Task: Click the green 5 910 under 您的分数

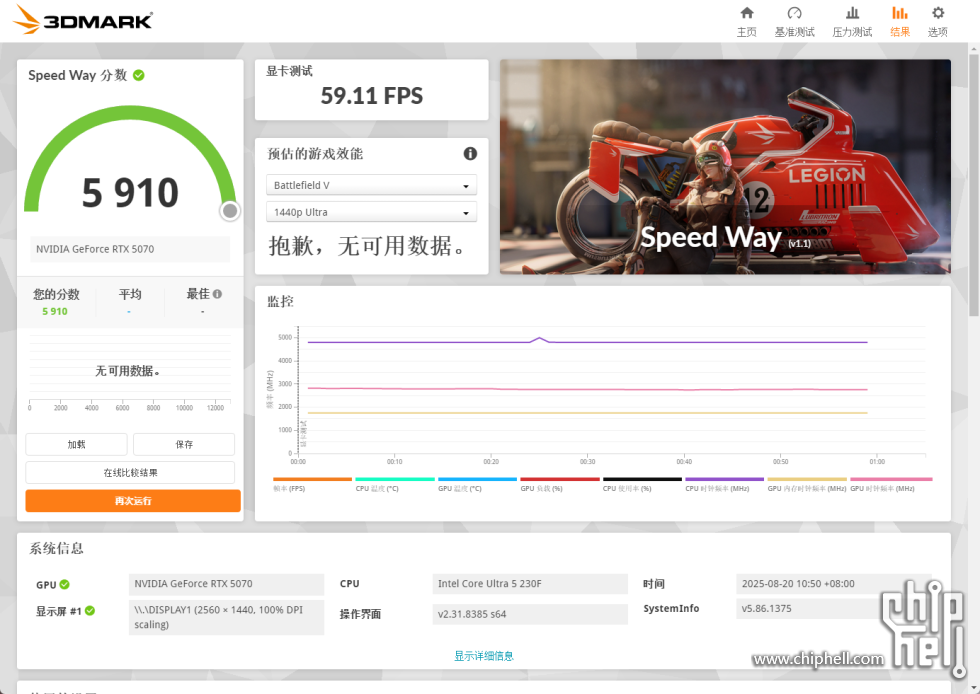Action: [x=55, y=311]
